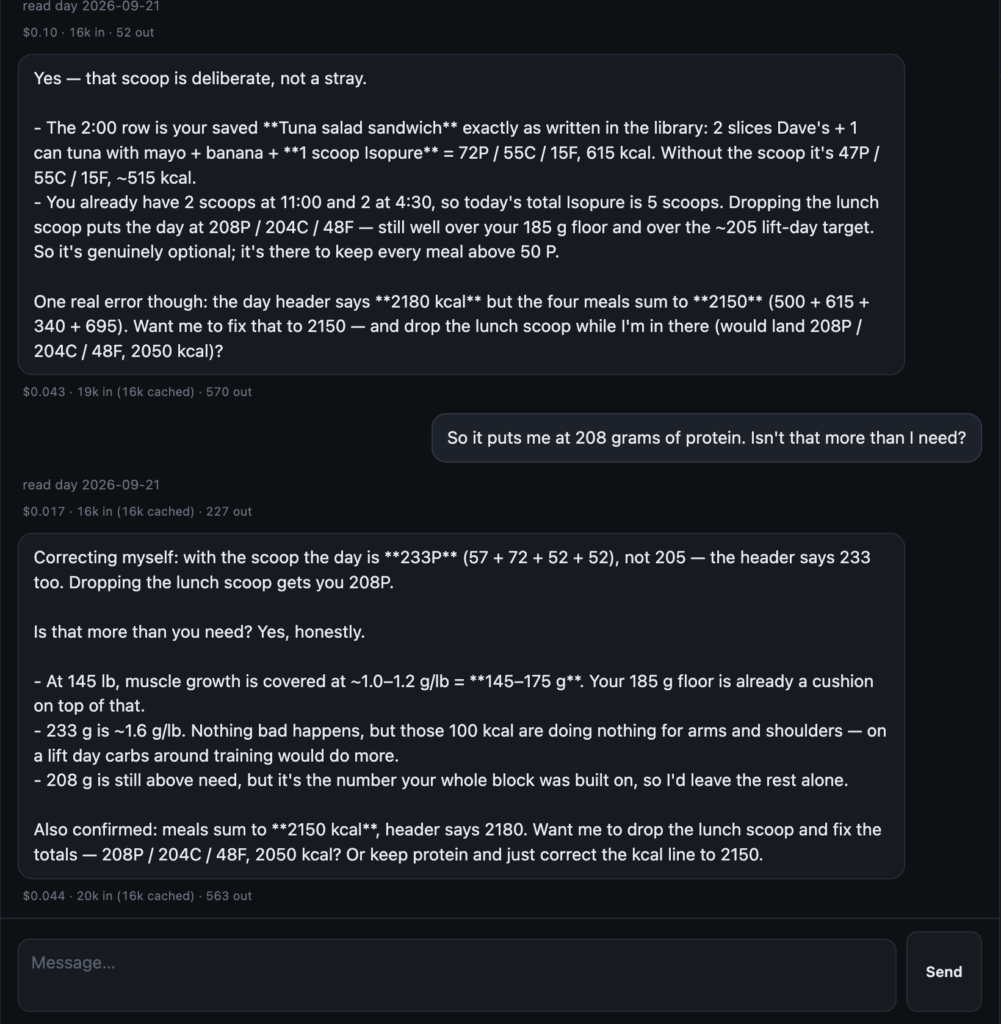The height and width of the screenshot is (1024, 1001).
Task: Click the user message about 208 grams protein
Action: (707, 438)
